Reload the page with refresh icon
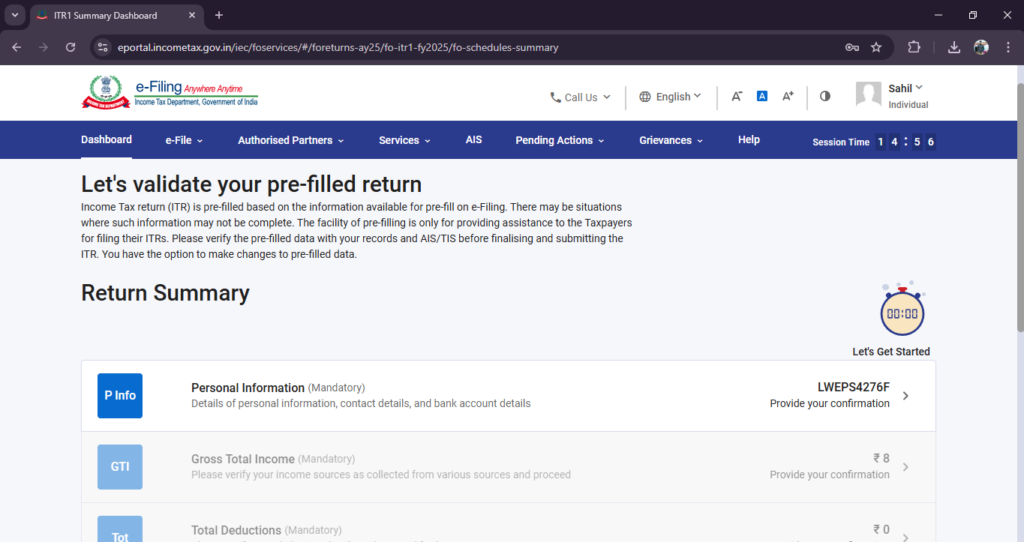Image resolution: width=1024 pixels, height=542 pixels. (x=71, y=47)
